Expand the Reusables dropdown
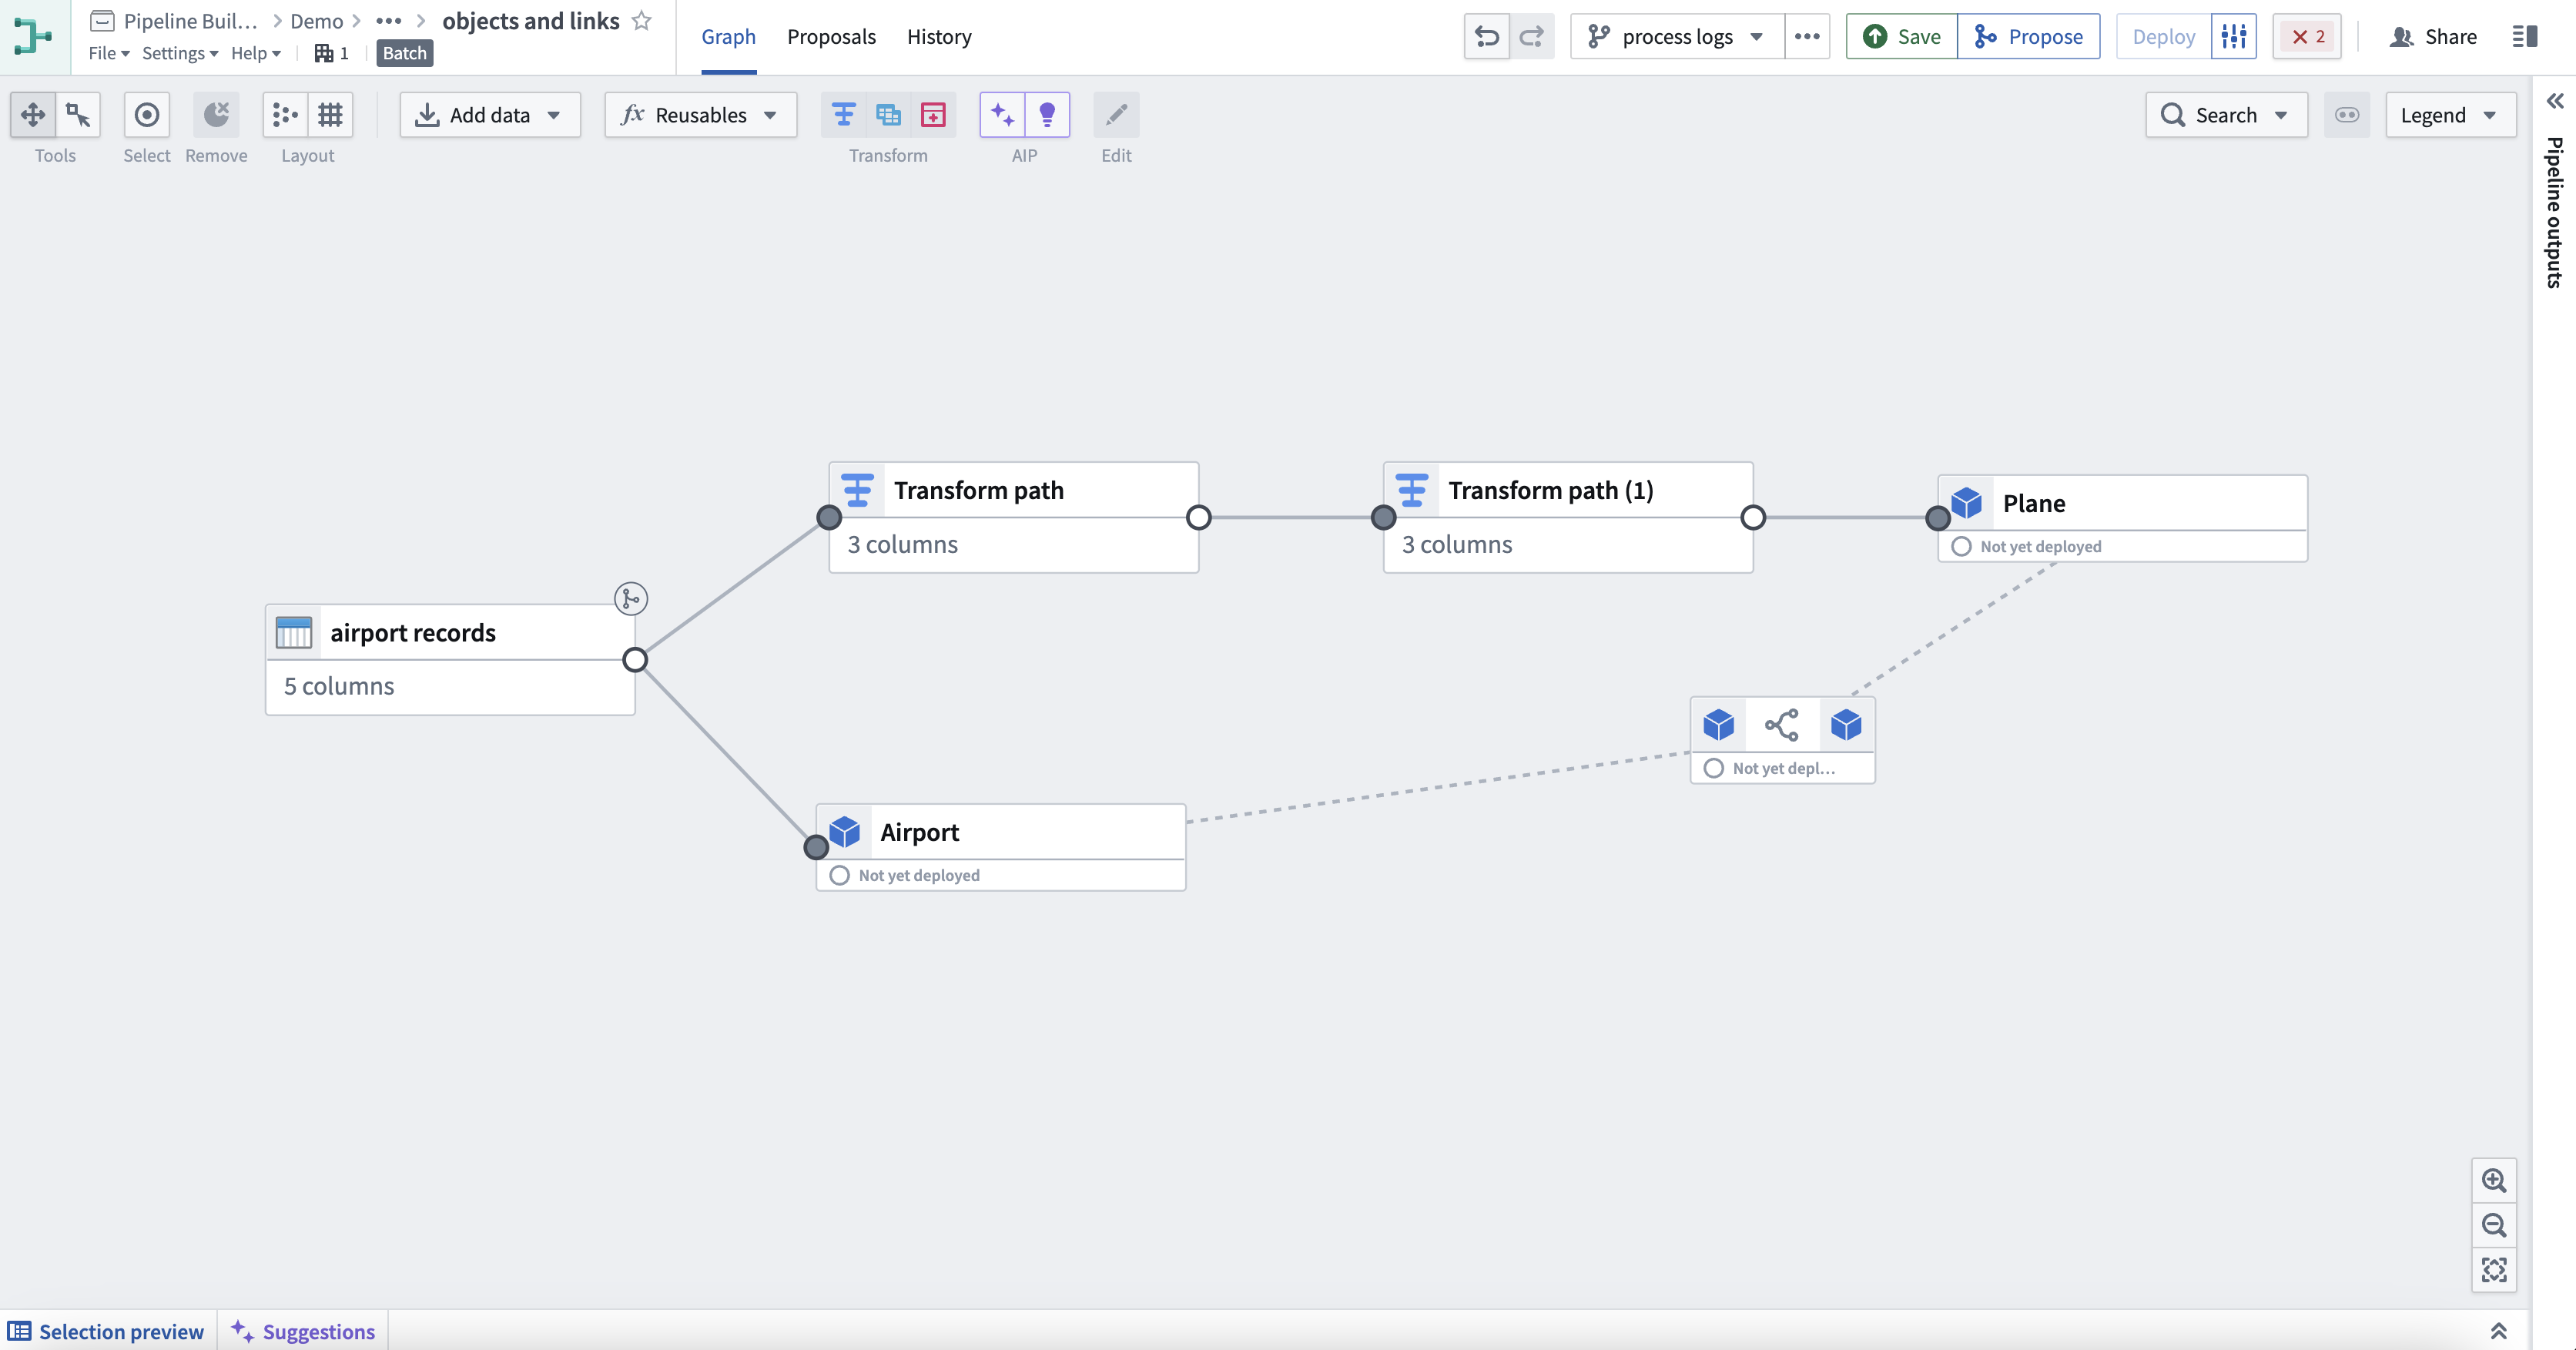The image size is (2576, 1350). click(700, 115)
